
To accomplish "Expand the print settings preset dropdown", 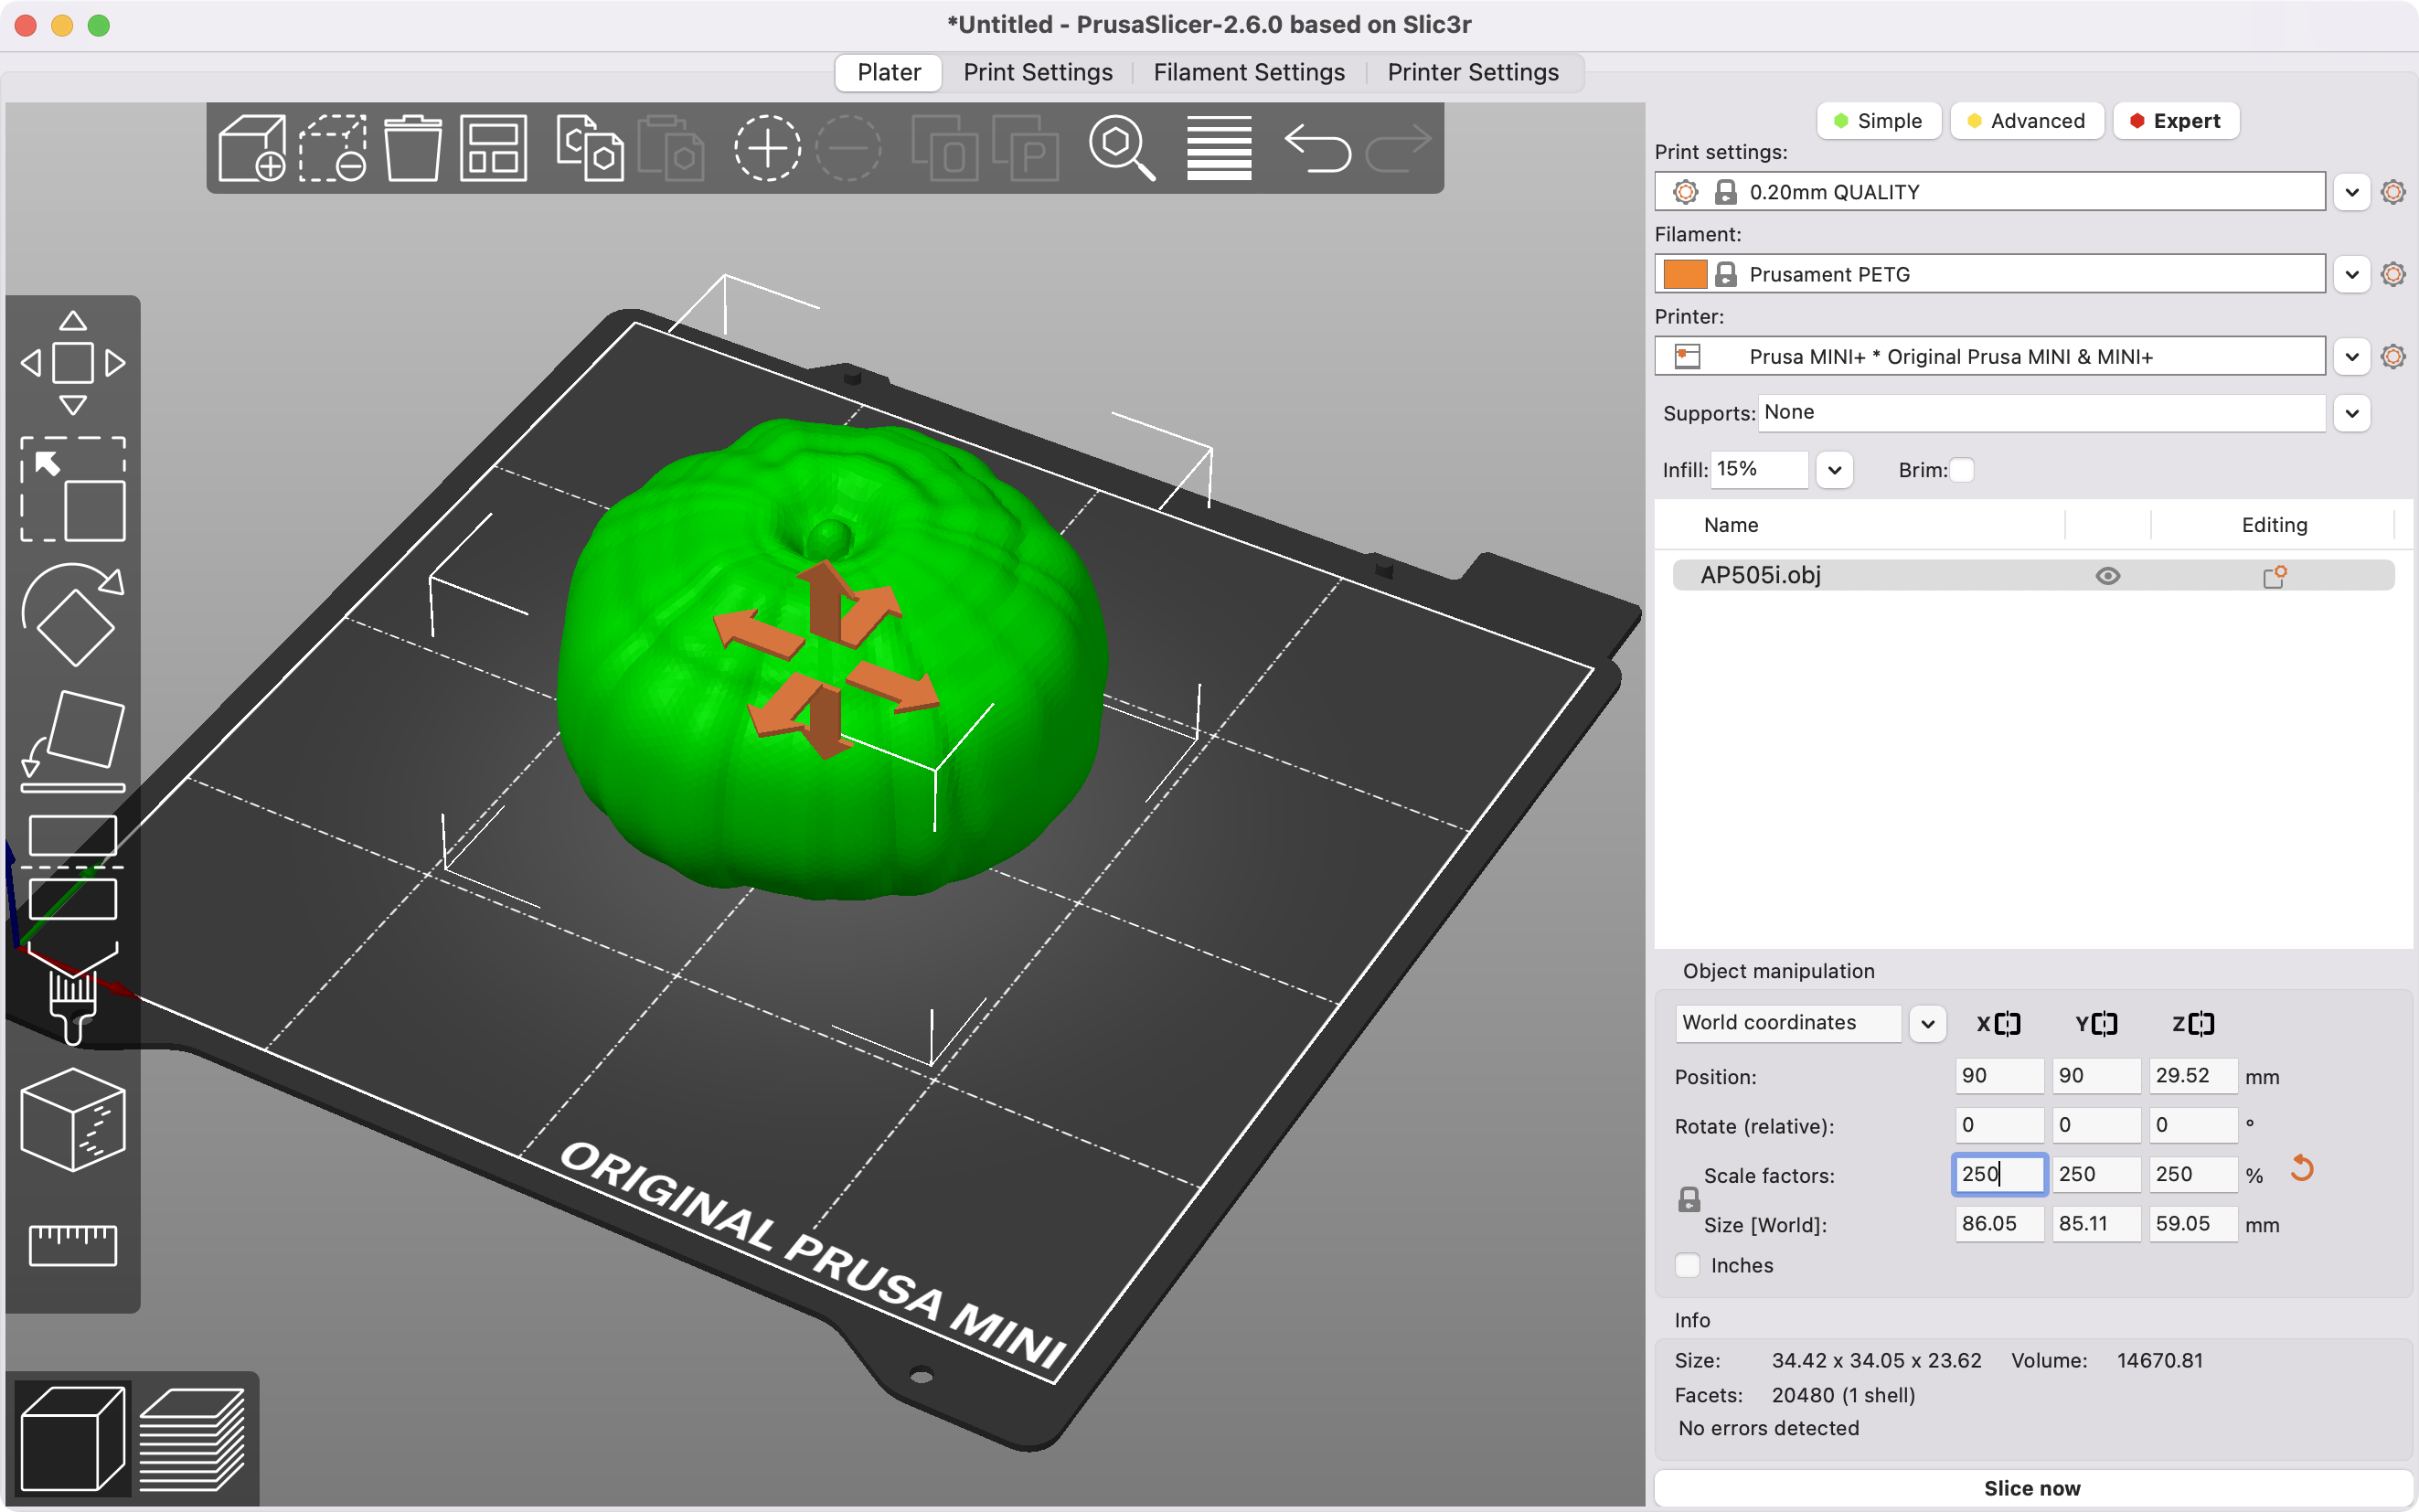I will click(2352, 191).
